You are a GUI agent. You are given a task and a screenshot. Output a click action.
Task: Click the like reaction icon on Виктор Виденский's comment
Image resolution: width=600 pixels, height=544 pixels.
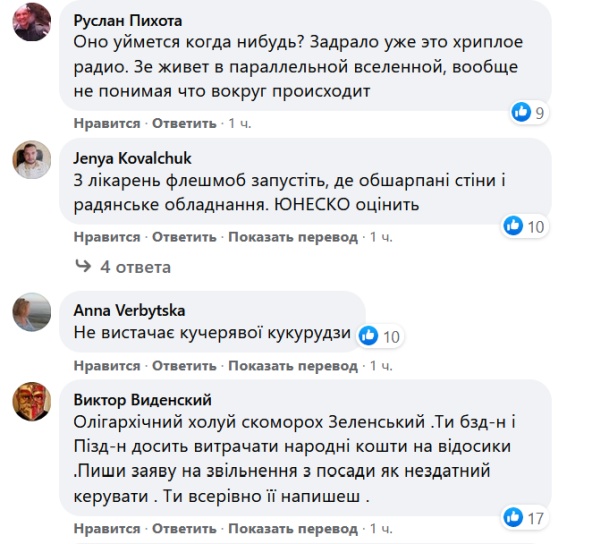point(513,516)
